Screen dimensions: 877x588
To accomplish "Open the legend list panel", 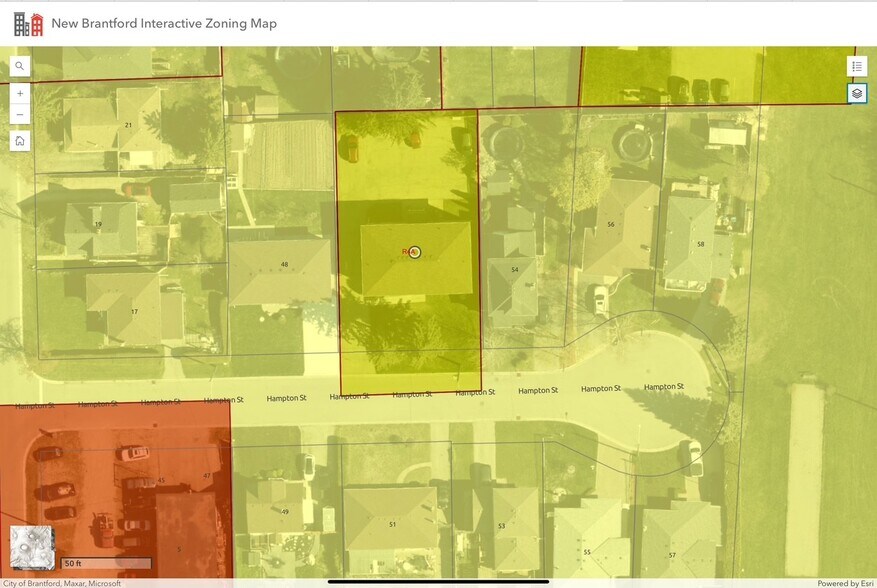I will [x=856, y=66].
